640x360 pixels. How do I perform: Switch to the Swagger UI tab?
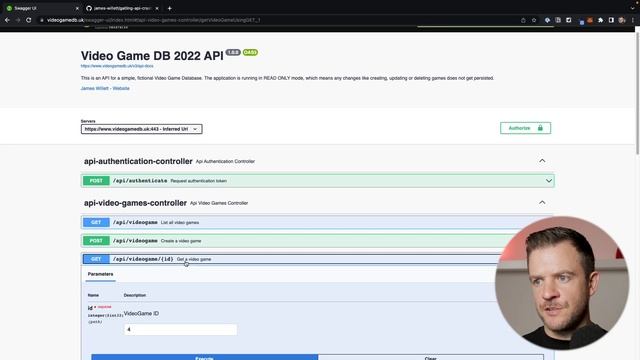pyautogui.click(x=41, y=8)
